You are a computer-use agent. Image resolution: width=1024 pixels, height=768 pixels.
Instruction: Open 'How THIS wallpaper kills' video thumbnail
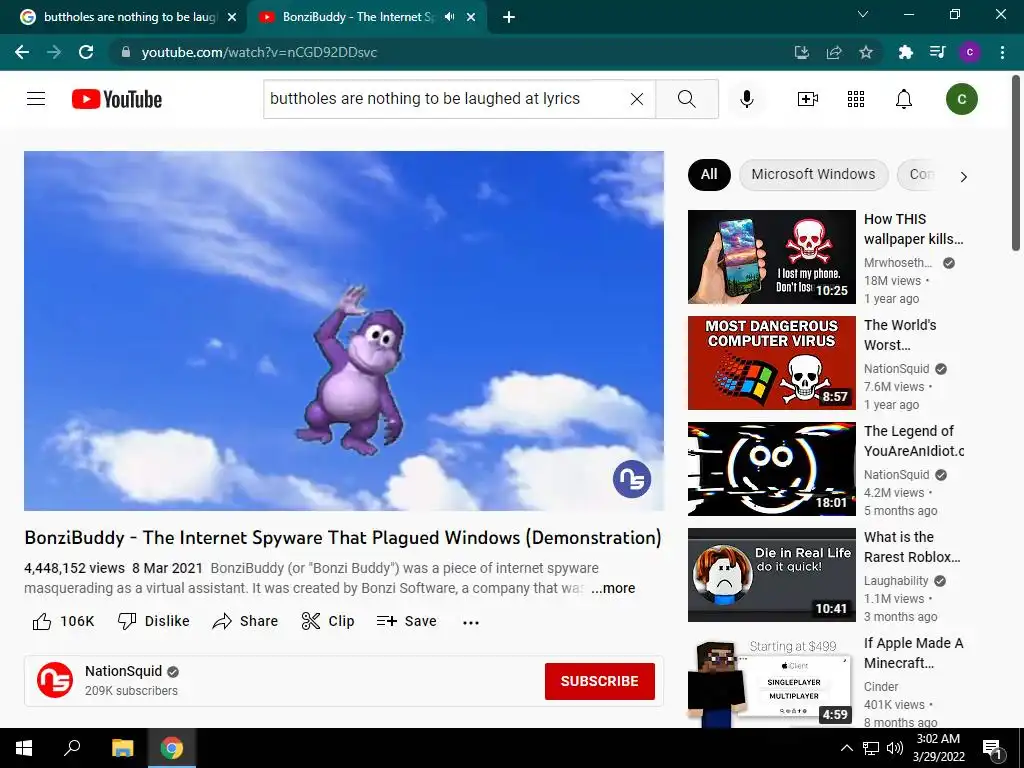(771, 257)
